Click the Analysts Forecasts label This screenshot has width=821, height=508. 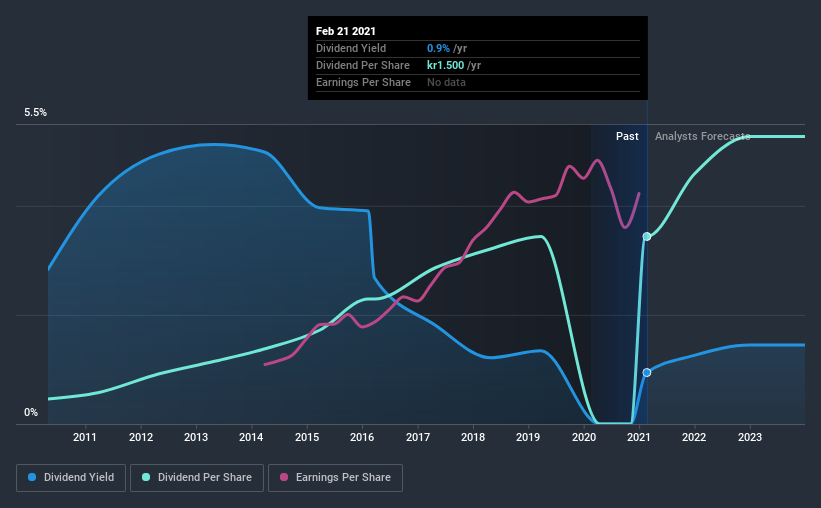(x=703, y=136)
